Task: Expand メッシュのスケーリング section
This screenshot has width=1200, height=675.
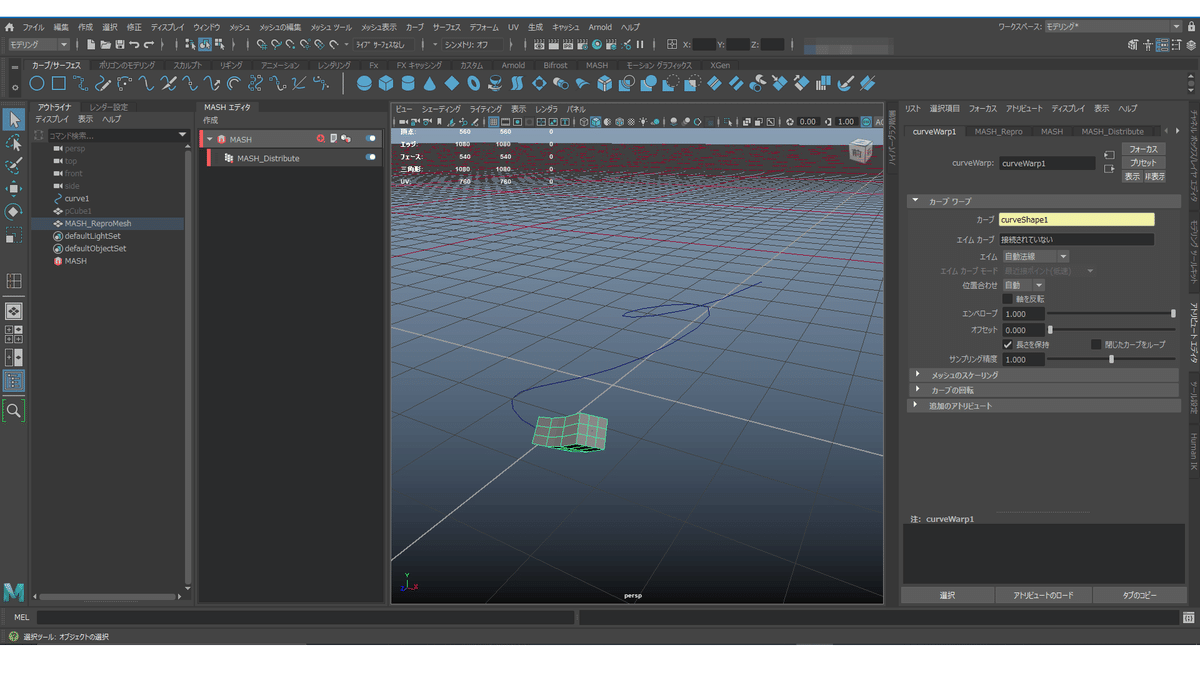Action: point(1043,375)
